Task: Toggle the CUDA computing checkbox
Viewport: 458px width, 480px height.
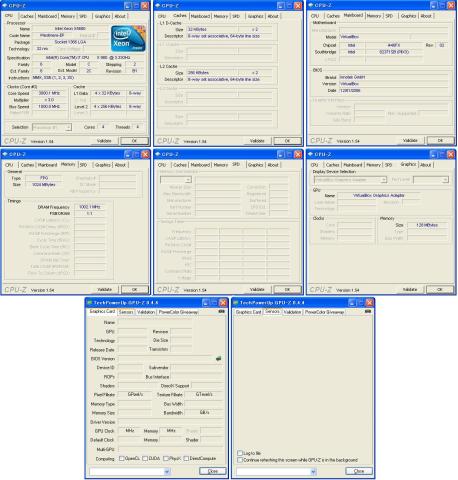Action: 145,459
